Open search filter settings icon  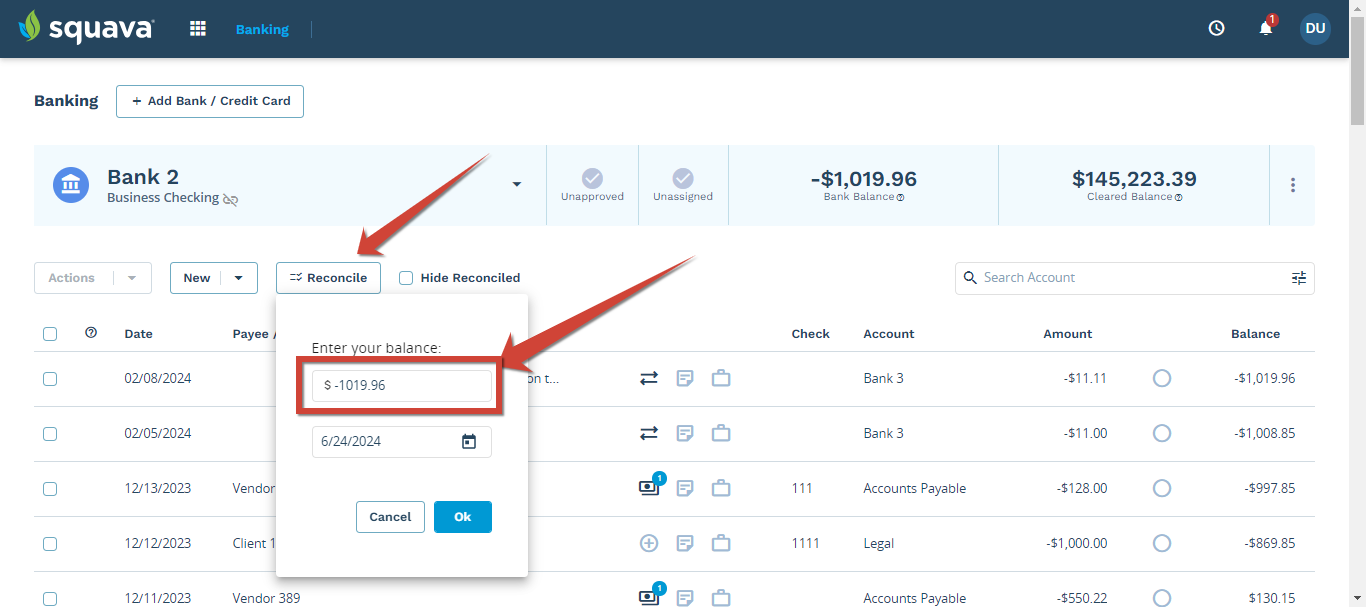(1298, 278)
